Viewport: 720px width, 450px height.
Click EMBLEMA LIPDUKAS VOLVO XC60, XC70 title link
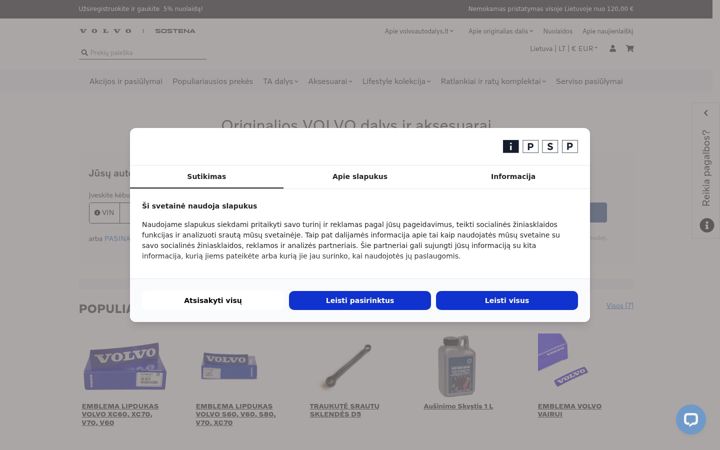[x=120, y=414]
